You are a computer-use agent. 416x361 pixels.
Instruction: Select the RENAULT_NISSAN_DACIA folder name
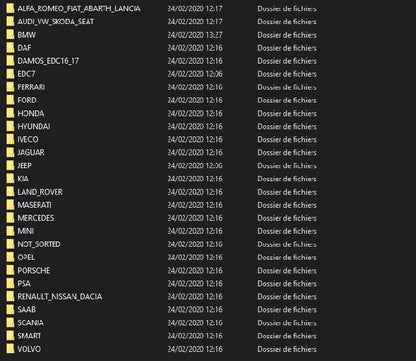tap(60, 297)
